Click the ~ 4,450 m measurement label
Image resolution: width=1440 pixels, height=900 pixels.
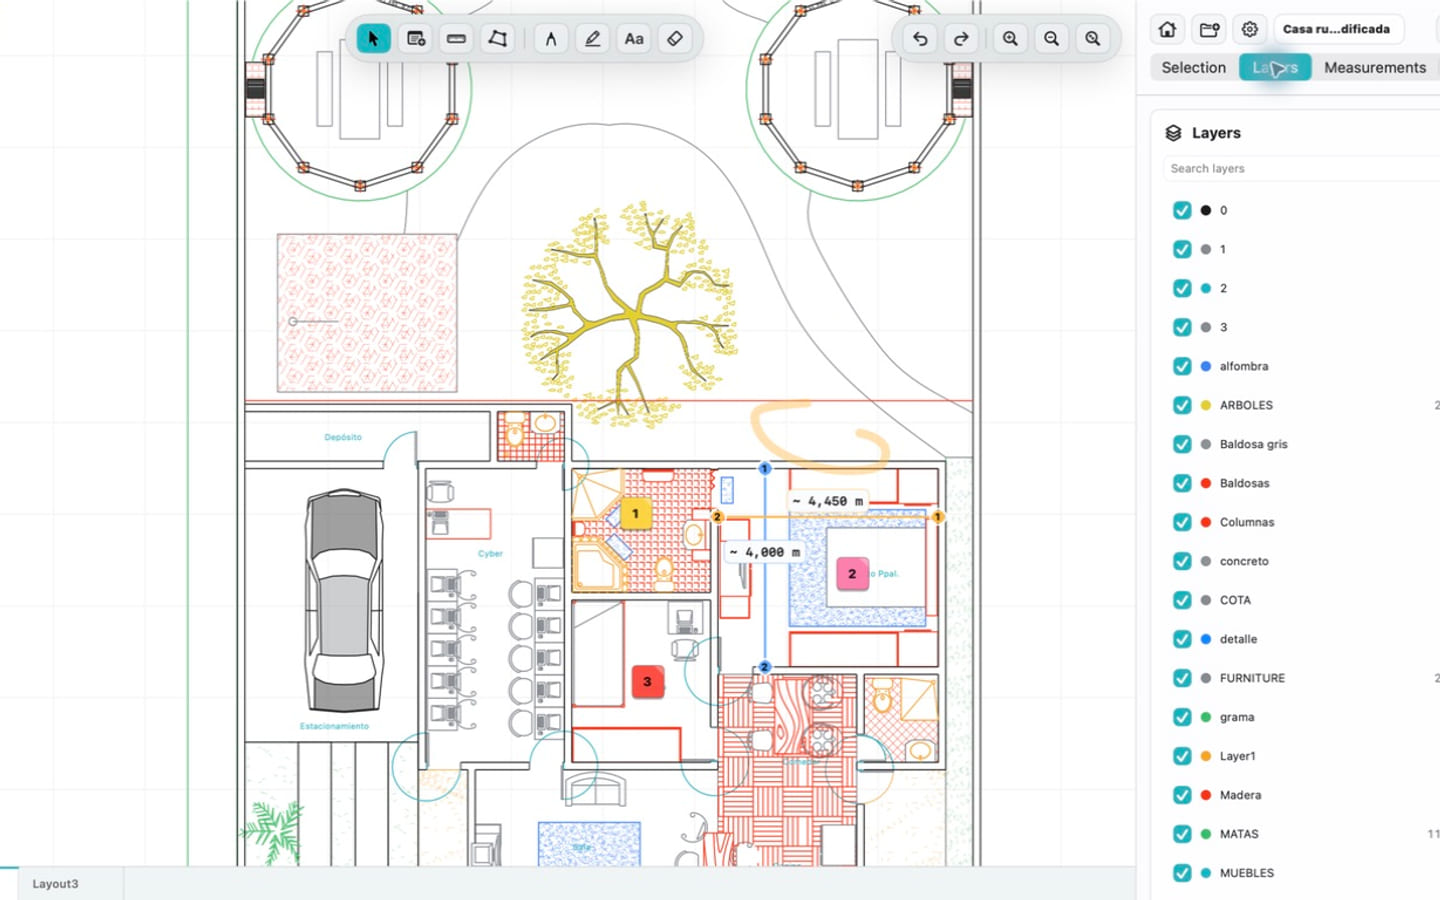point(827,501)
